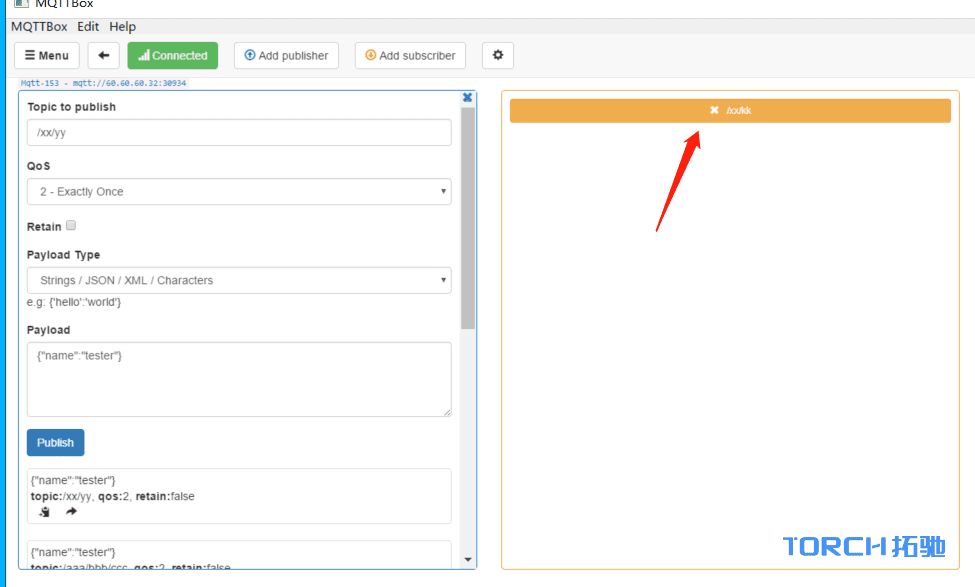The height and width of the screenshot is (587, 975).
Task: Unsubscribe via the orange topic bar
Action: tap(730, 111)
